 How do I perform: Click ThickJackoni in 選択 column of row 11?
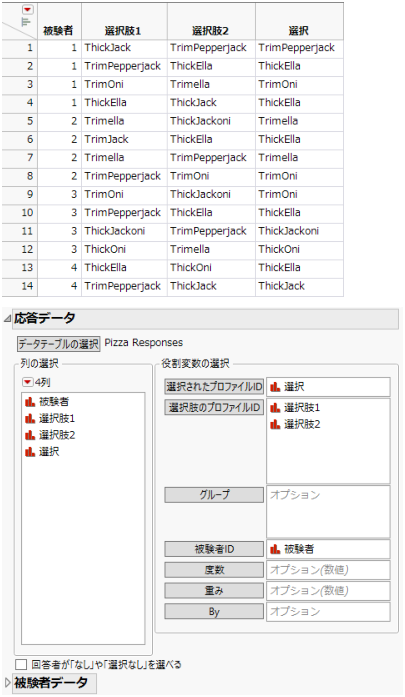click(x=299, y=231)
